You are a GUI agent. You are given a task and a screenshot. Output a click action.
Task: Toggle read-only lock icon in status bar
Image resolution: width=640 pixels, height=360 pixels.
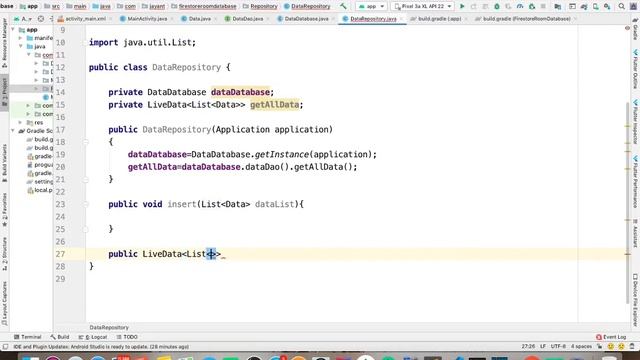point(600,347)
